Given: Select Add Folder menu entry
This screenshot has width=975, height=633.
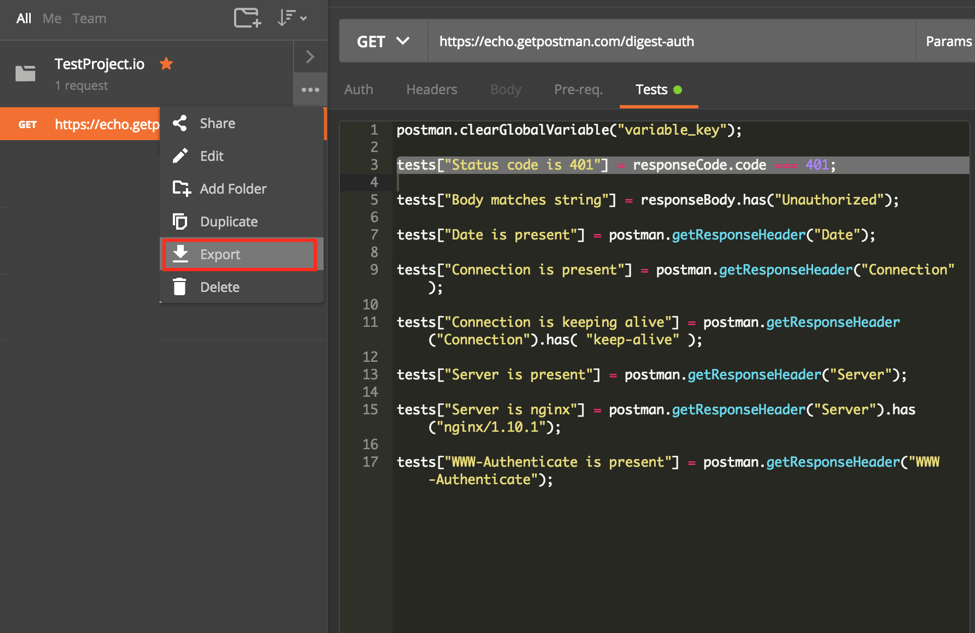Looking at the screenshot, I should pyautogui.click(x=242, y=188).
